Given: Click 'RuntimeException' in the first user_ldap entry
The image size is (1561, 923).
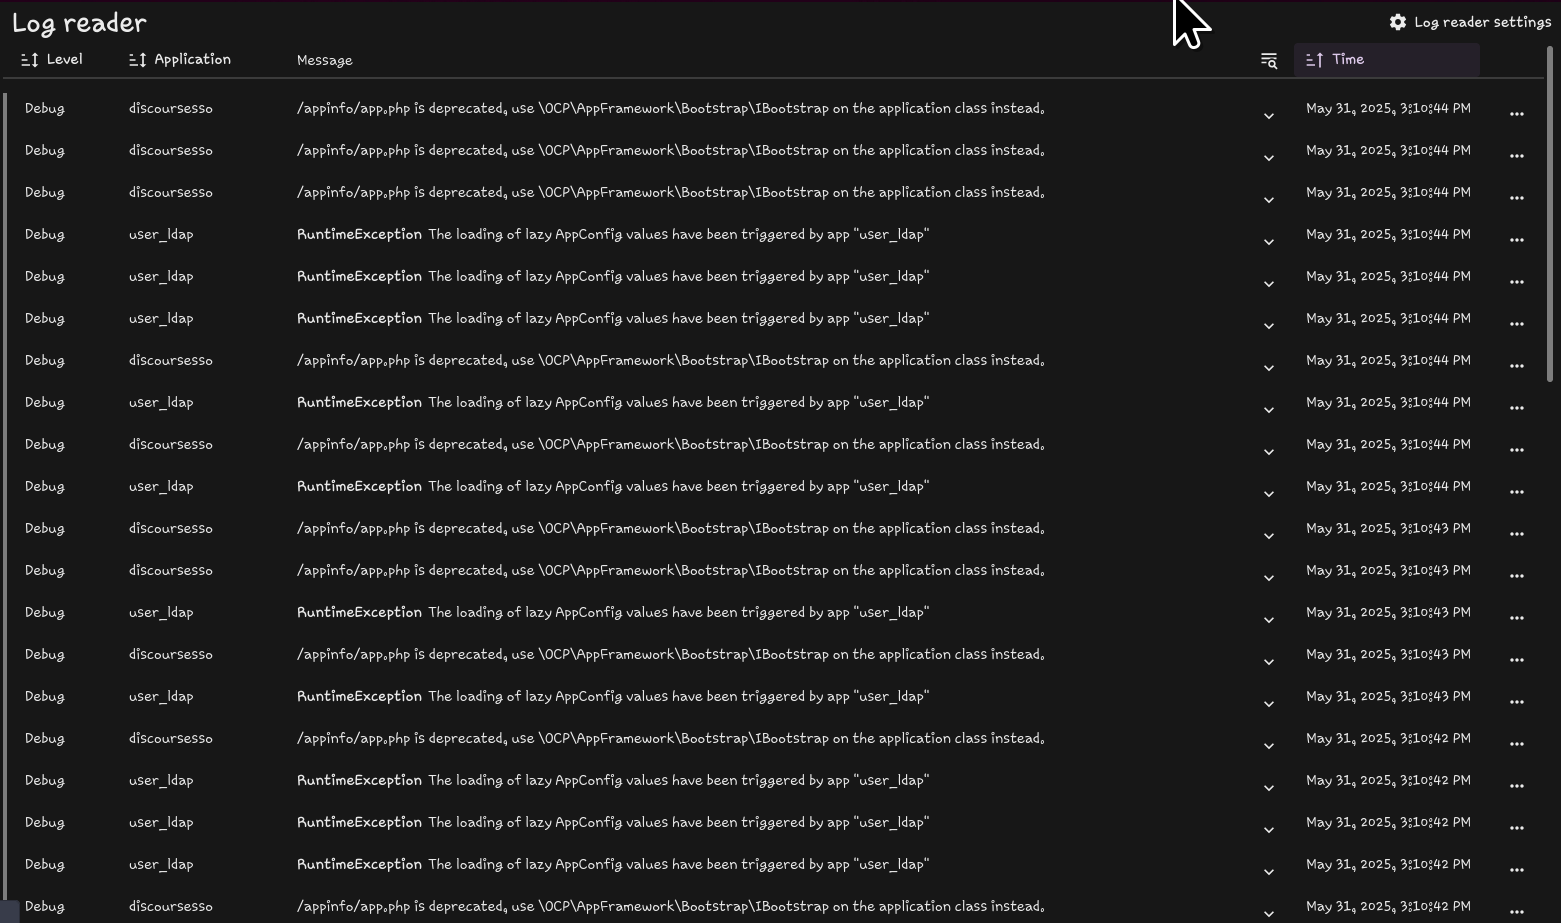Looking at the screenshot, I should click(359, 235).
